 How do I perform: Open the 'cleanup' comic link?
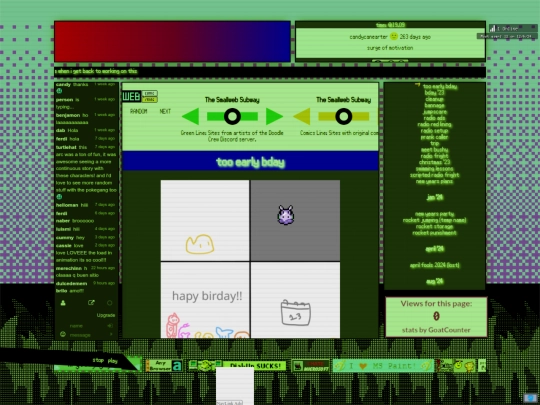434,99
